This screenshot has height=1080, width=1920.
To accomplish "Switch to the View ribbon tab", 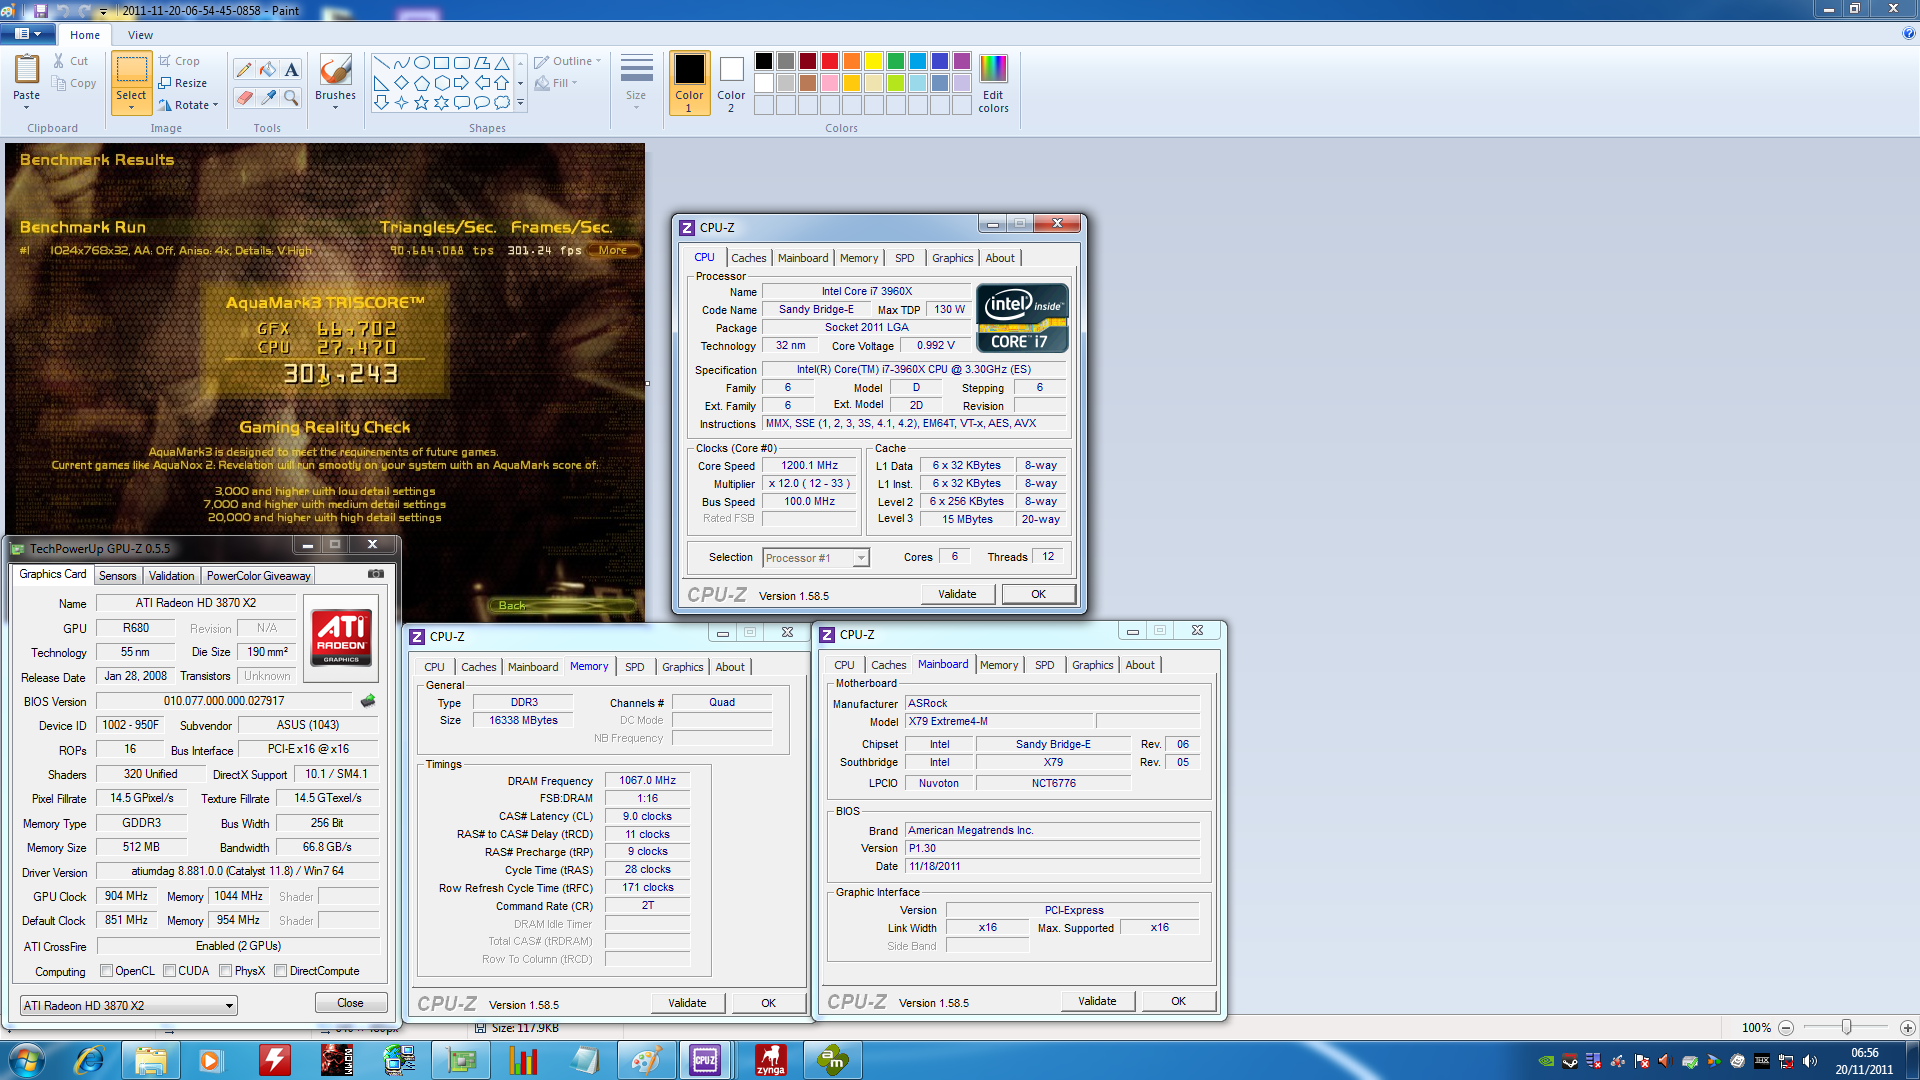I will pyautogui.click(x=140, y=35).
